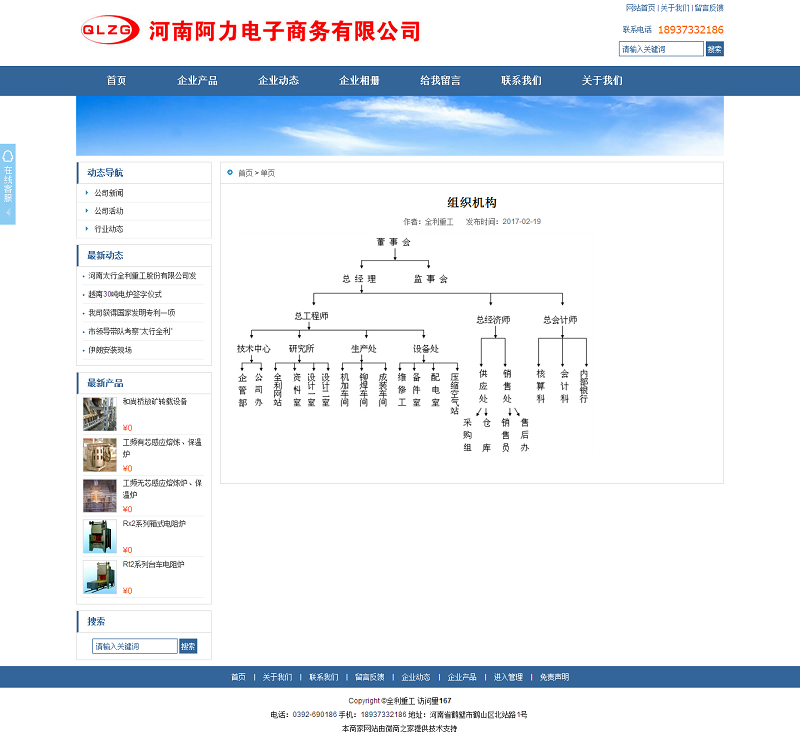This screenshot has width=800, height=747.
Task: Open the 工频有芯感应熔炼 furnace product image
Action: tap(99, 454)
